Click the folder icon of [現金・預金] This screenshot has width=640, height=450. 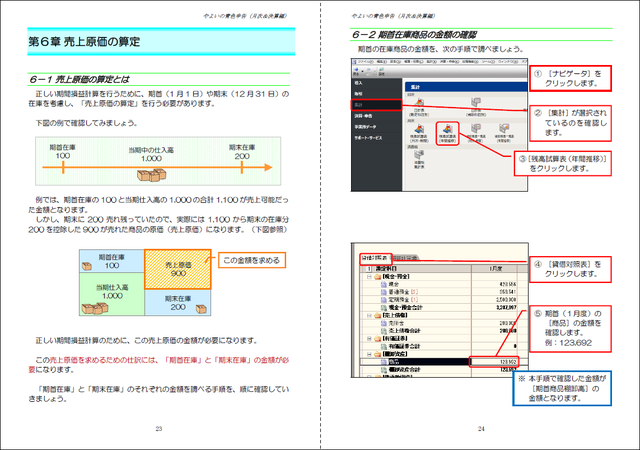click(x=378, y=276)
